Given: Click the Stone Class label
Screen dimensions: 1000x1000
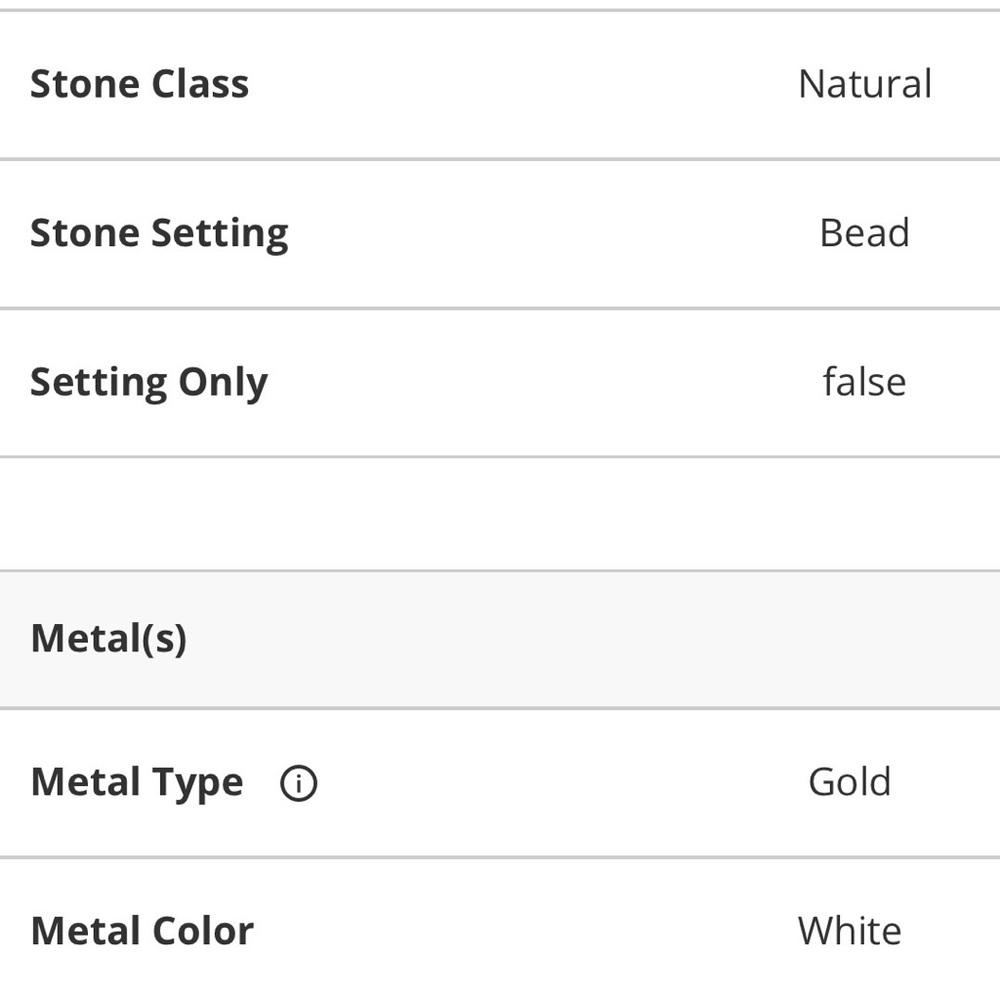Looking at the screenshot, I should click(139, 84).
